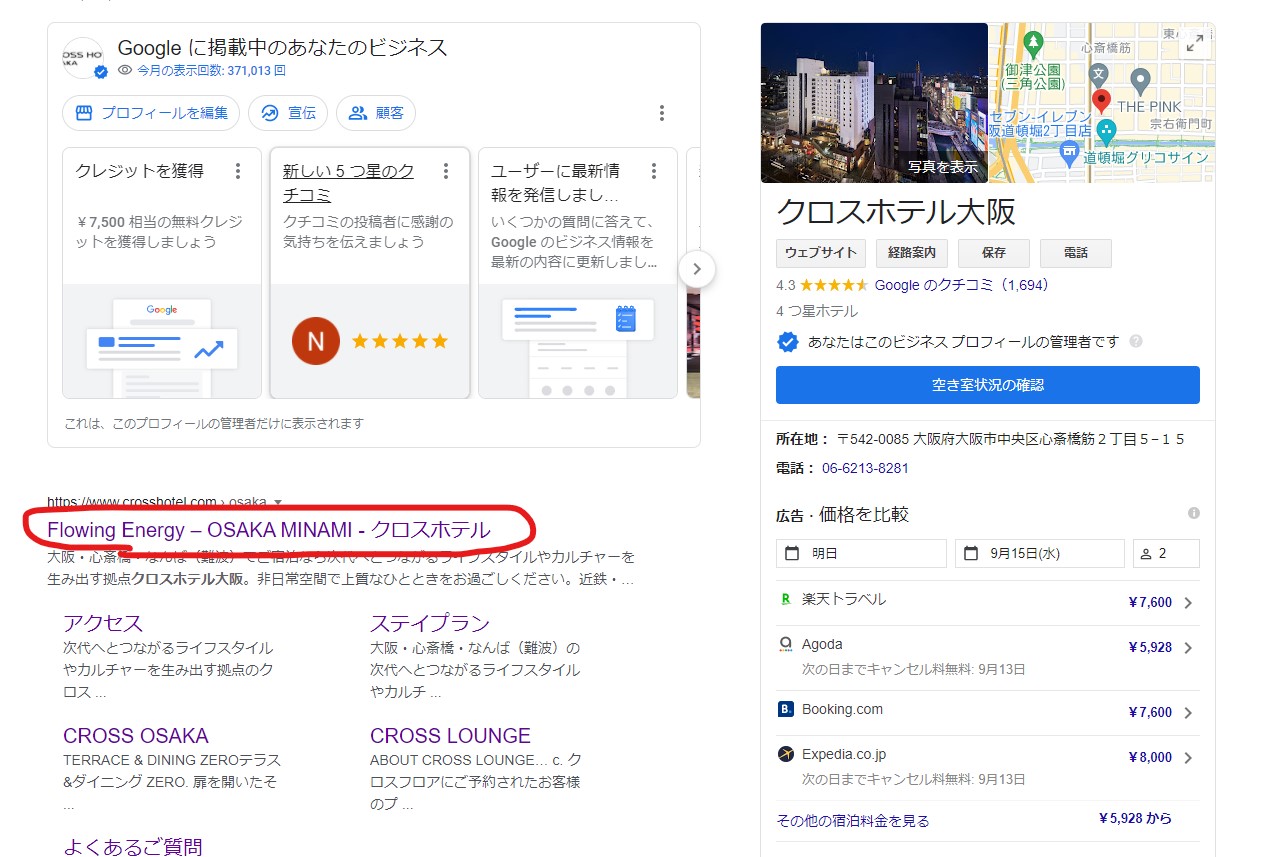The width and height of the screenshot is (1276, 857).
Task: Click the クレジットを獲得 card title
Action: point(139,171)
